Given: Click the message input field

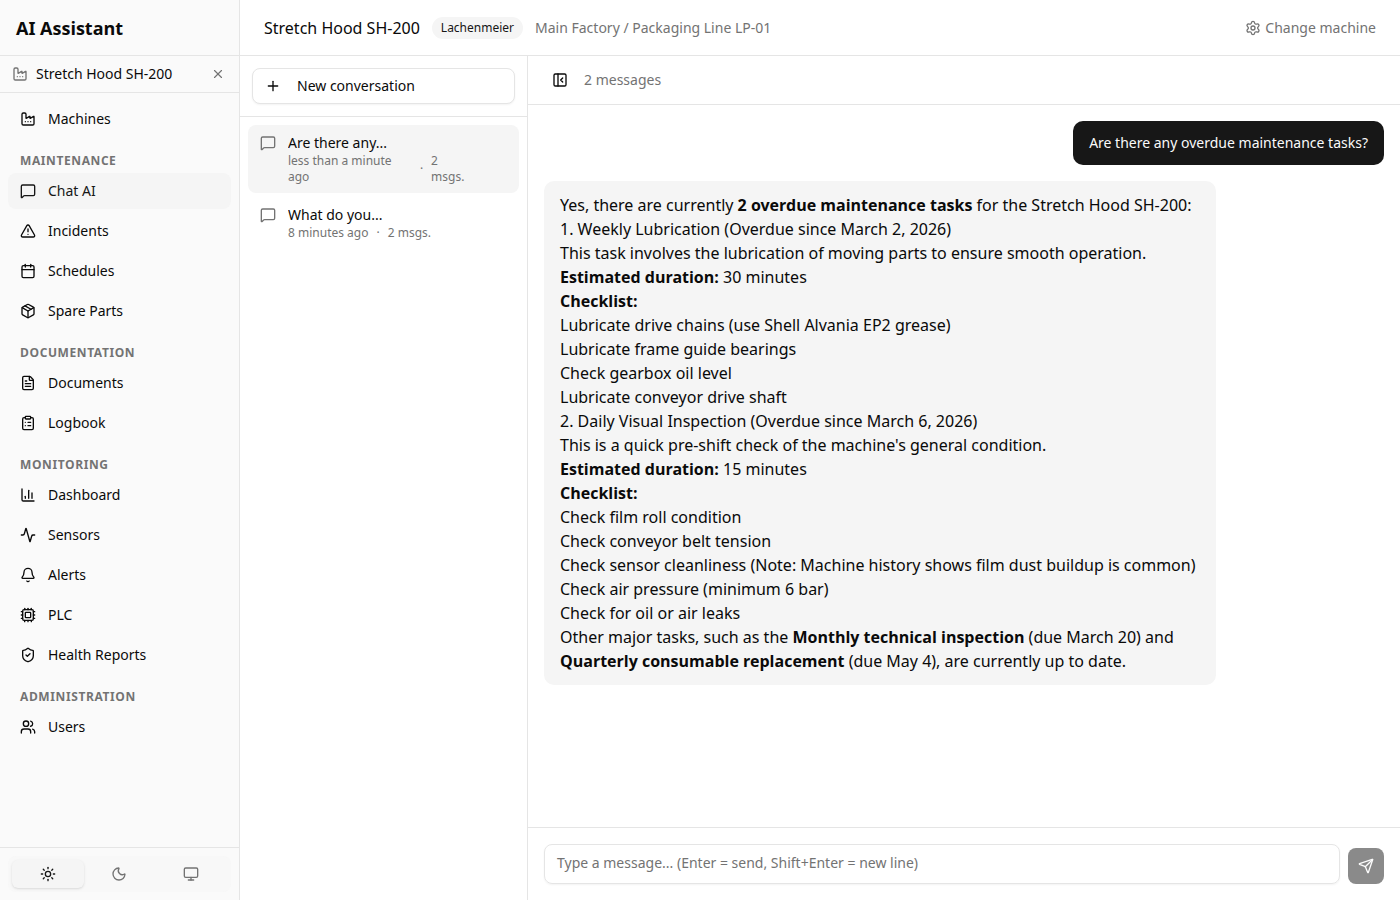Looking at the screenshot, I should (x=940, y=862).
